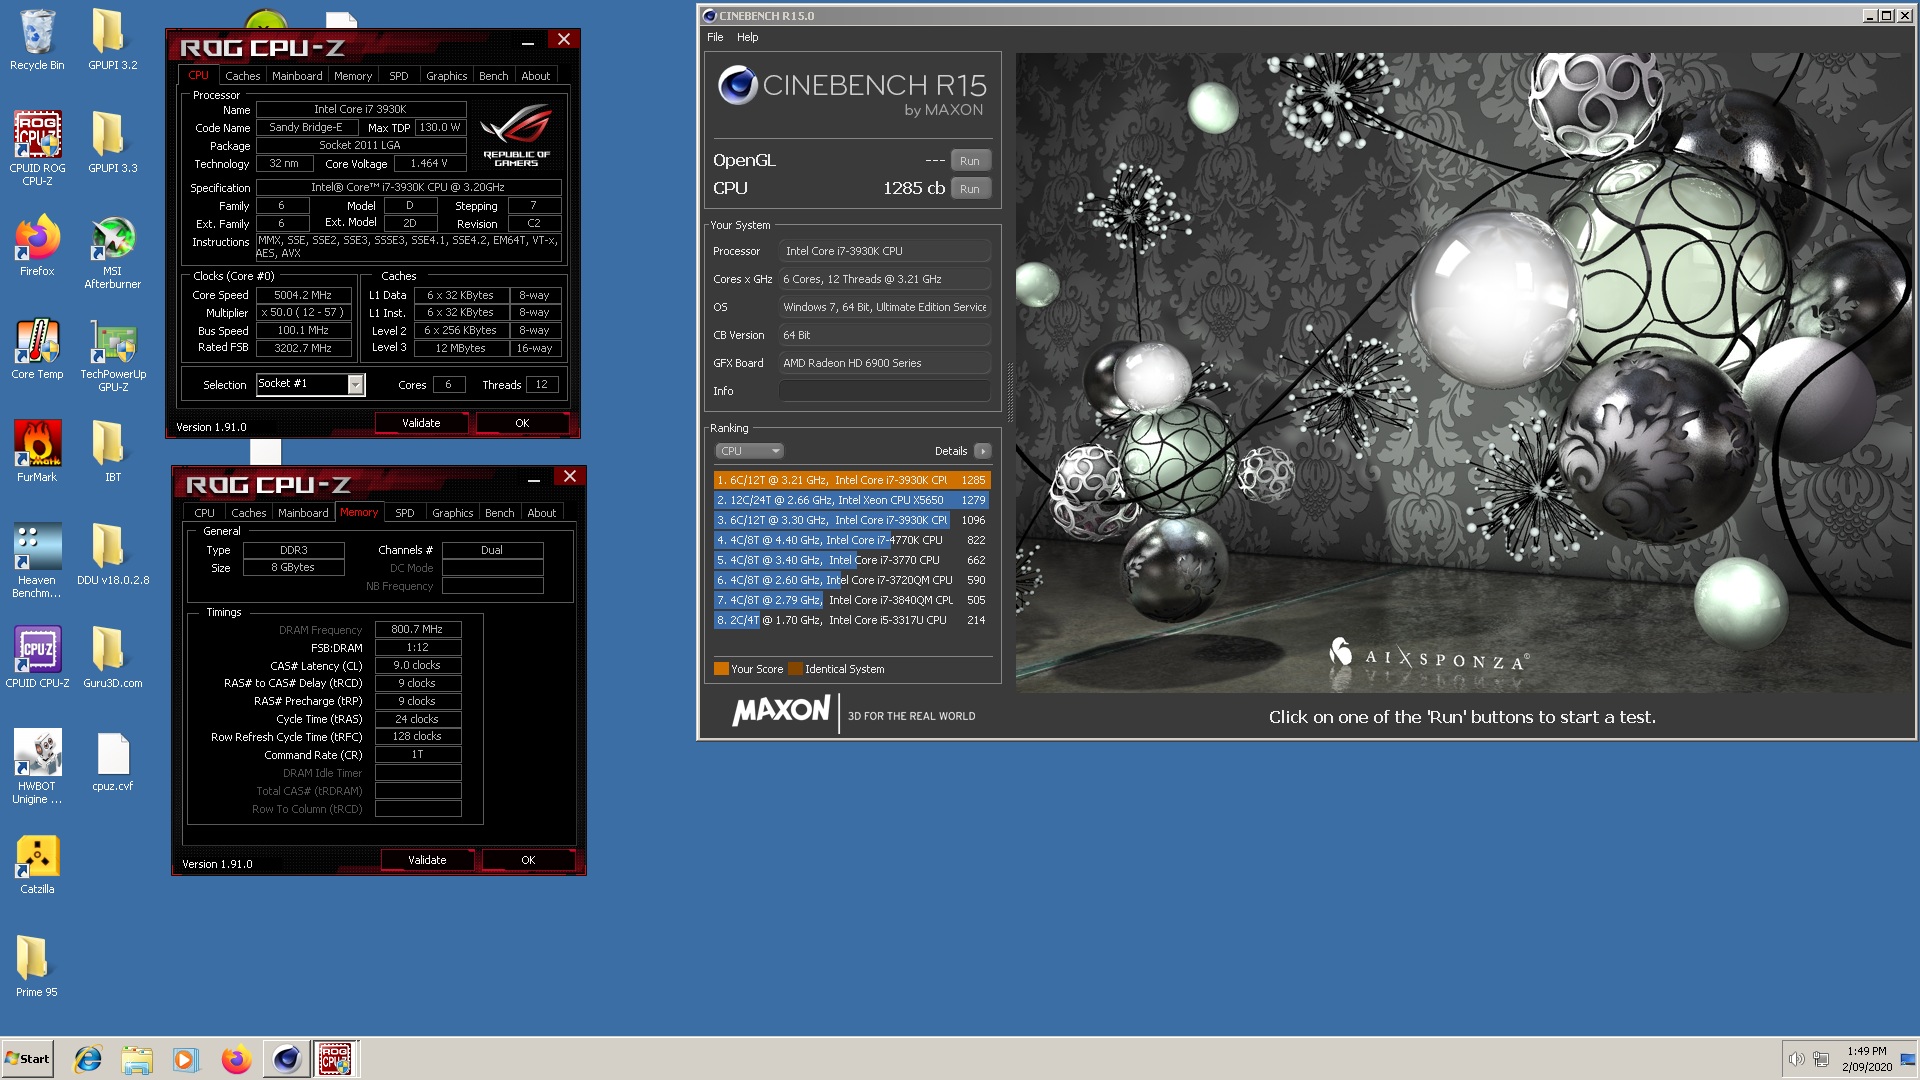Open the Prime 95 folder icon

(37, 967)
